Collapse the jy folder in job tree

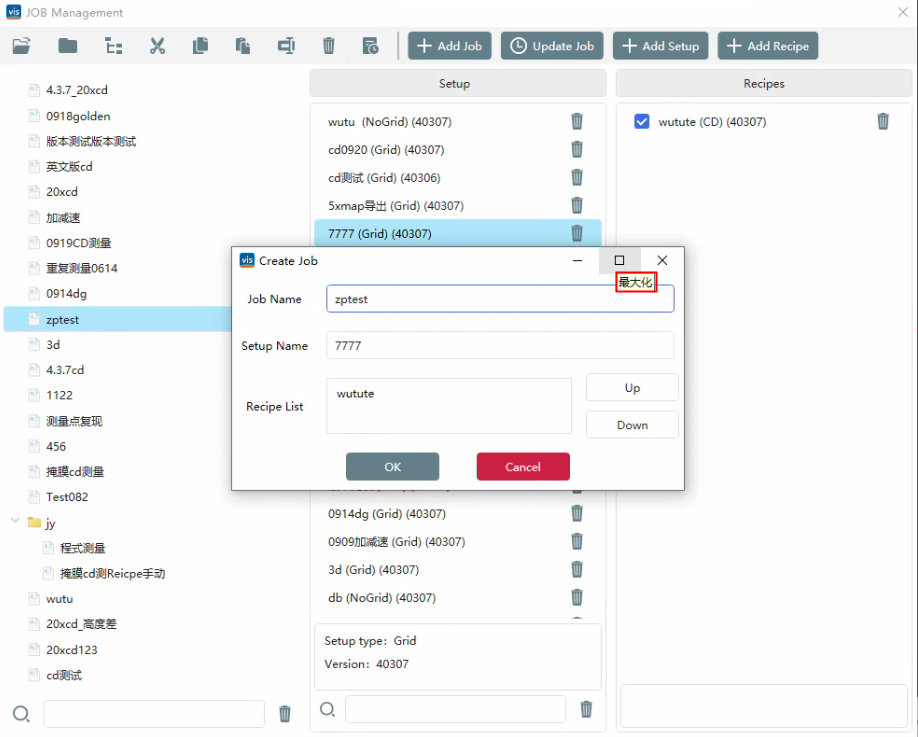[x=15, y=522]
